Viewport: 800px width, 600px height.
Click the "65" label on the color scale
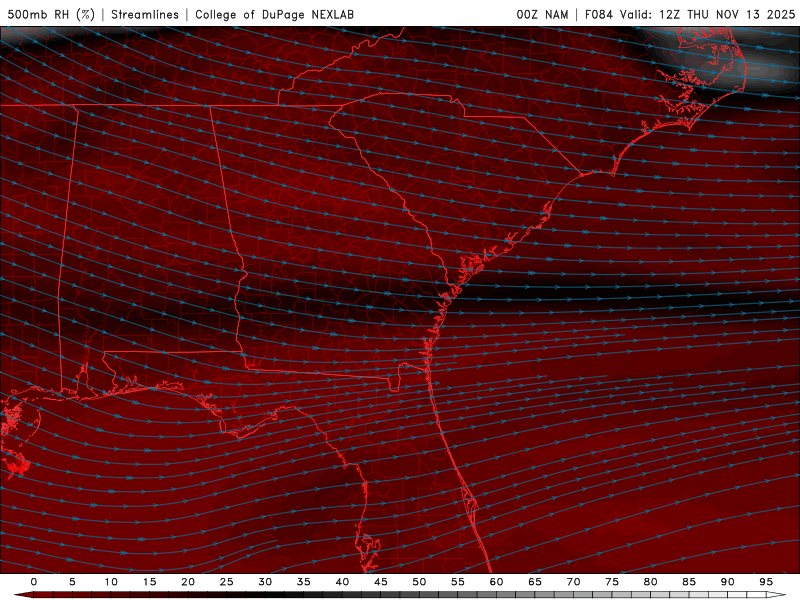click(535, 582)
